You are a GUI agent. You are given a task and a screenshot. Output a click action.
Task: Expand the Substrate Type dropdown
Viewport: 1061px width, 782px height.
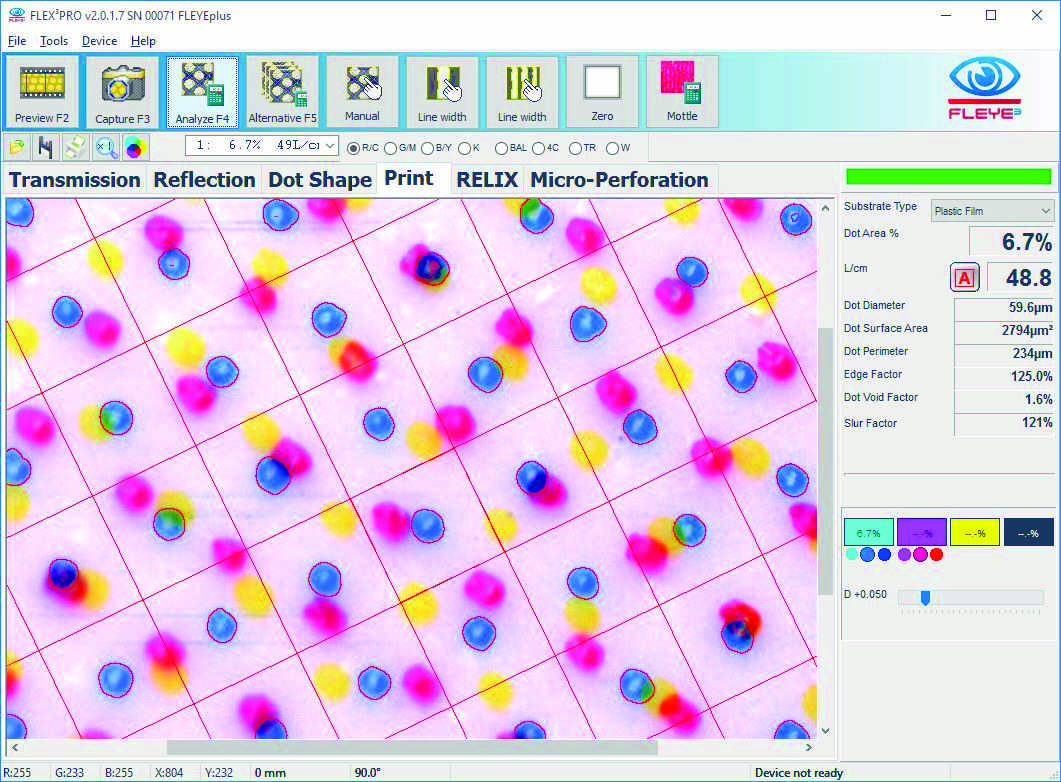point(992,211)
